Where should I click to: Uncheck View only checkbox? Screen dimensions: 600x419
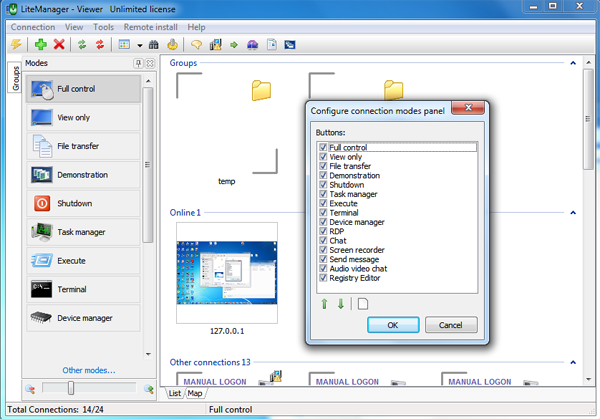323,157
